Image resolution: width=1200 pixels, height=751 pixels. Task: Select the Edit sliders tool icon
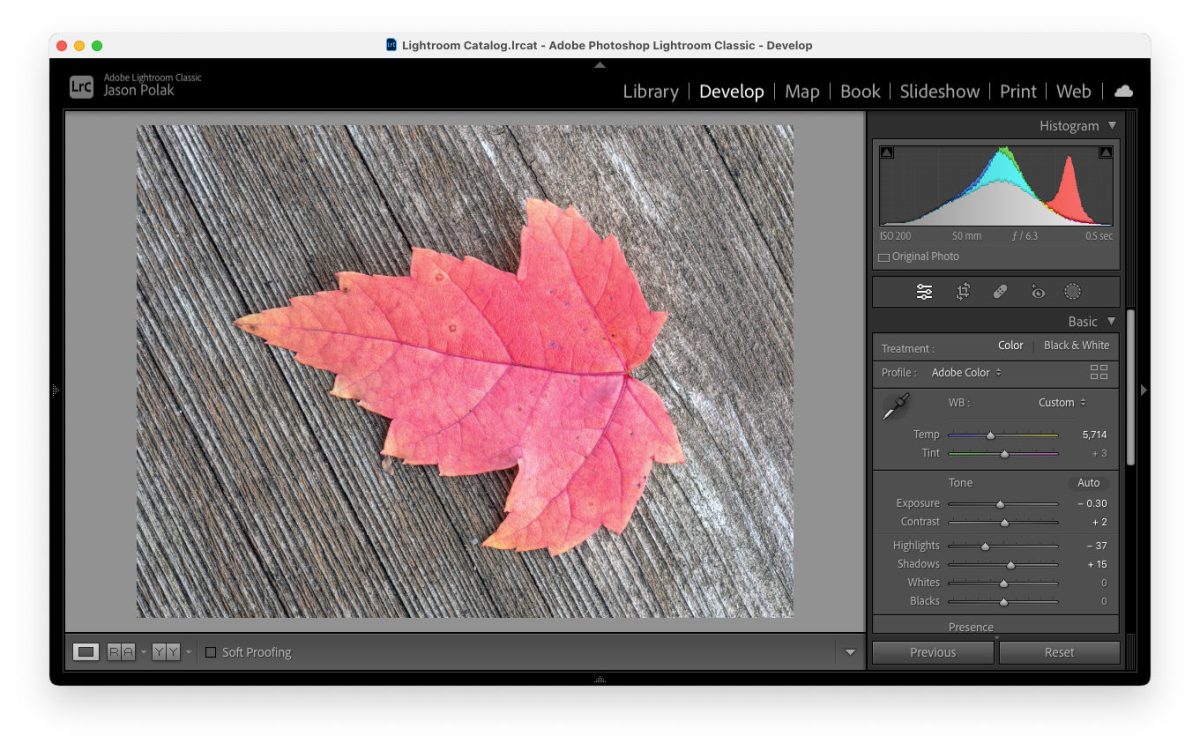[924, 292]
